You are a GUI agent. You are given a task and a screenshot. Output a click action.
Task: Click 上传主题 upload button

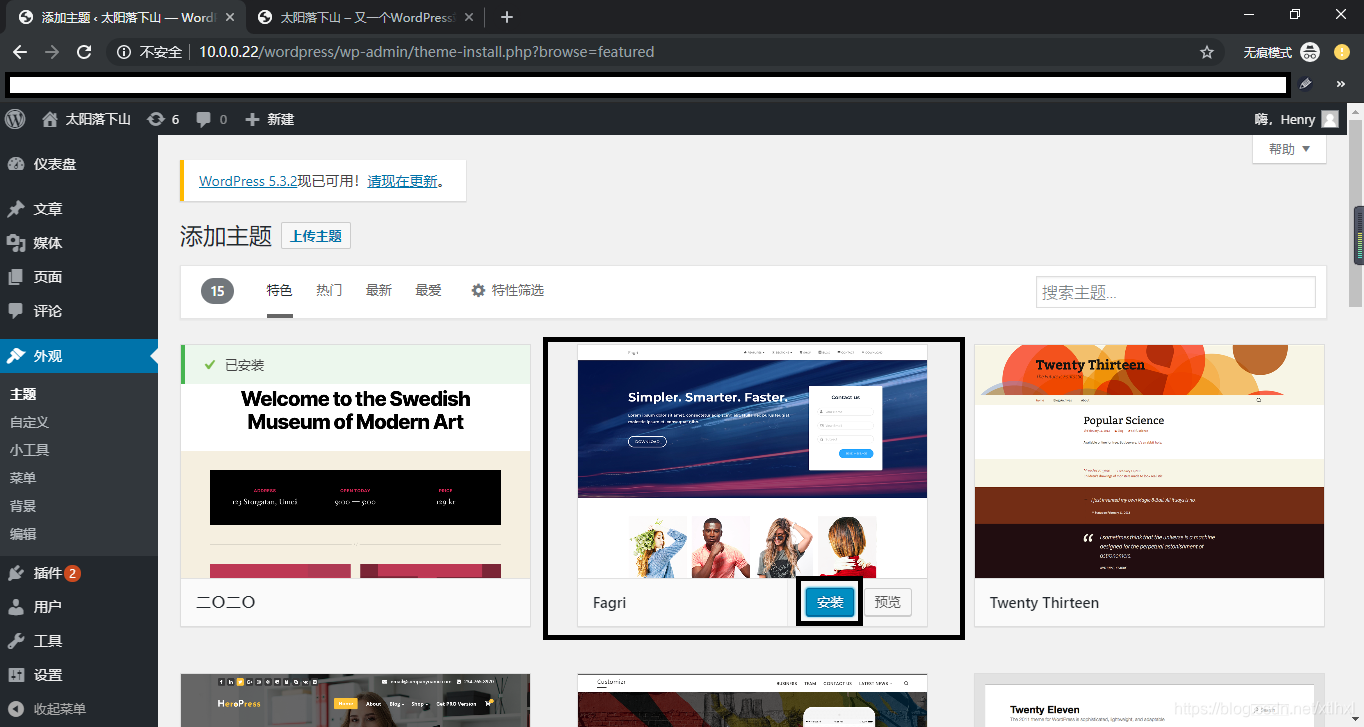[x=316, y=236]
